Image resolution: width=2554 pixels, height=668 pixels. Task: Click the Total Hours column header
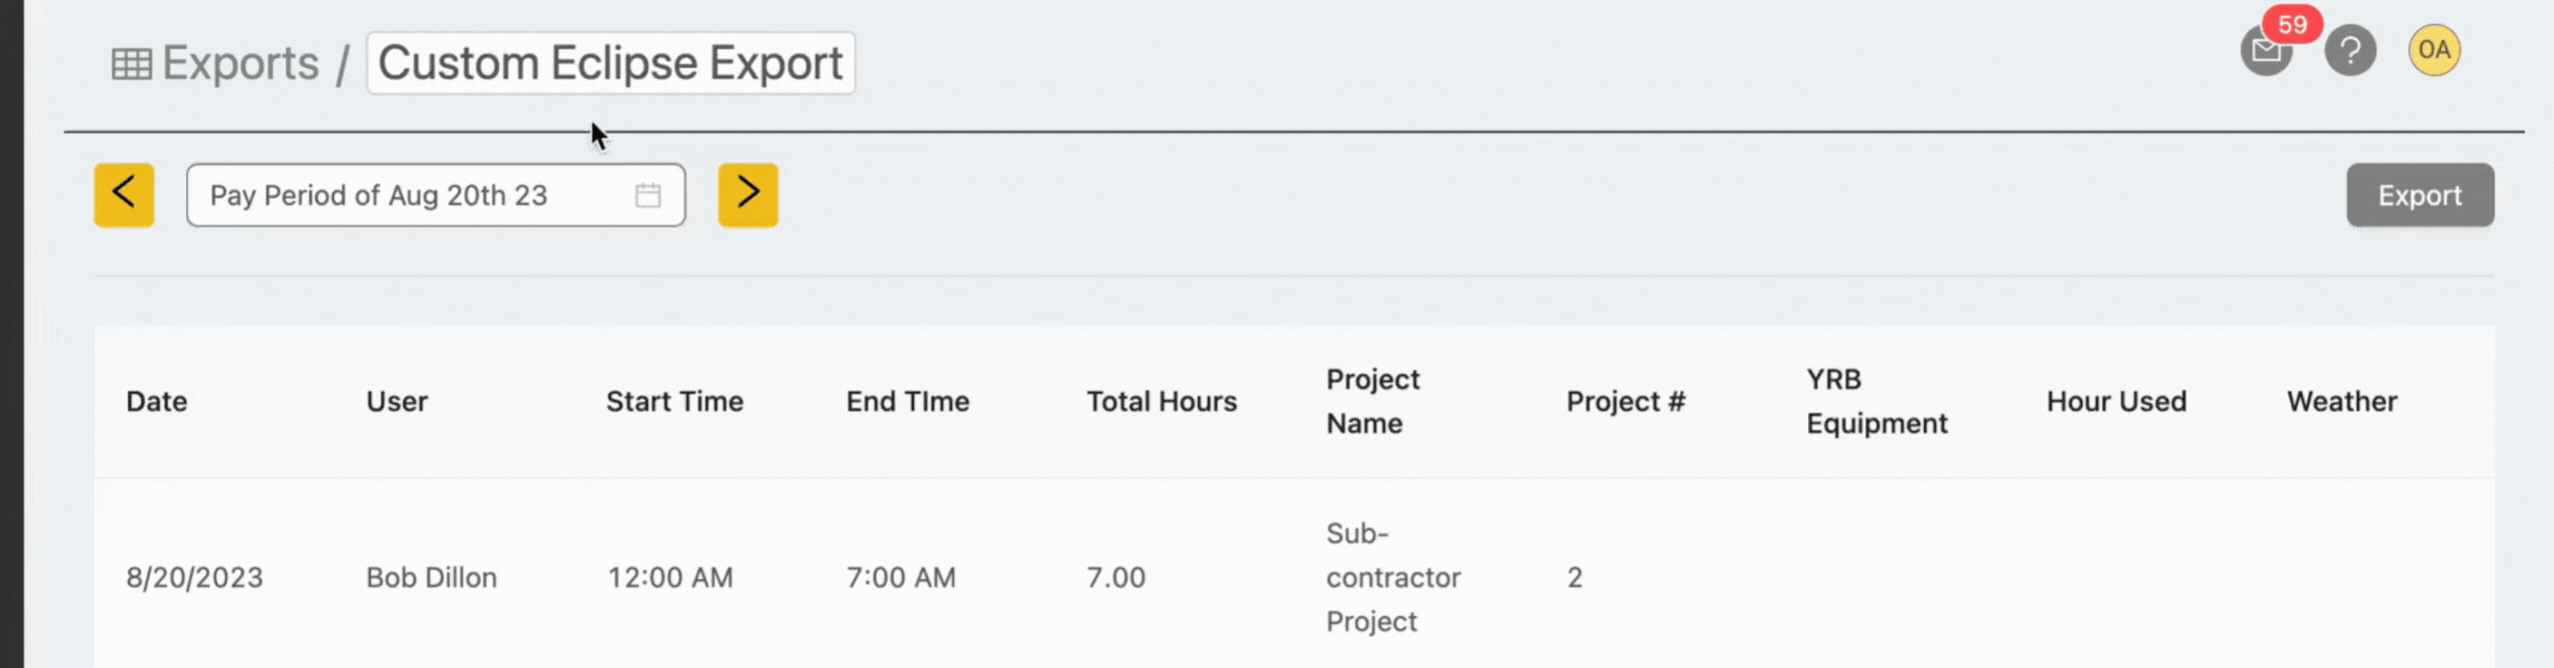[1161, 402]
